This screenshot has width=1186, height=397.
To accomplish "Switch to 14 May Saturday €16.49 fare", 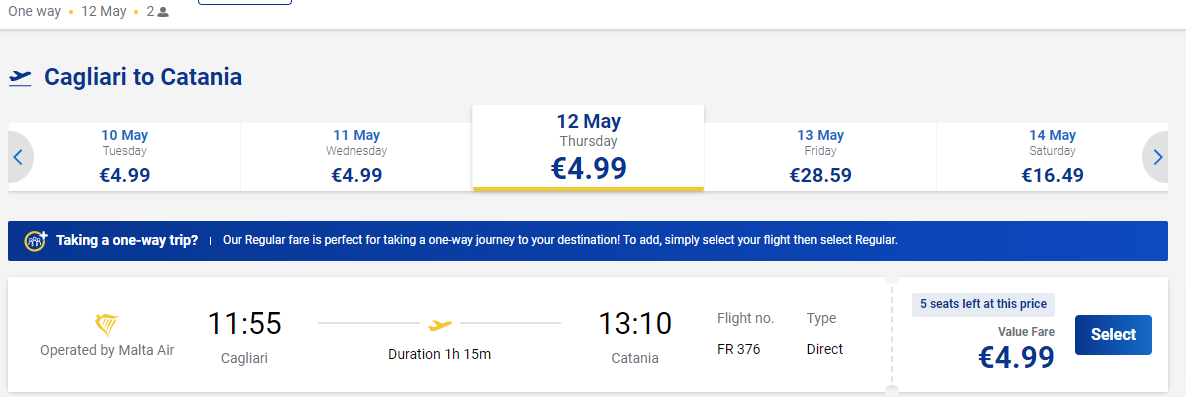I will pyautogui.click(x=1052, y=157).
